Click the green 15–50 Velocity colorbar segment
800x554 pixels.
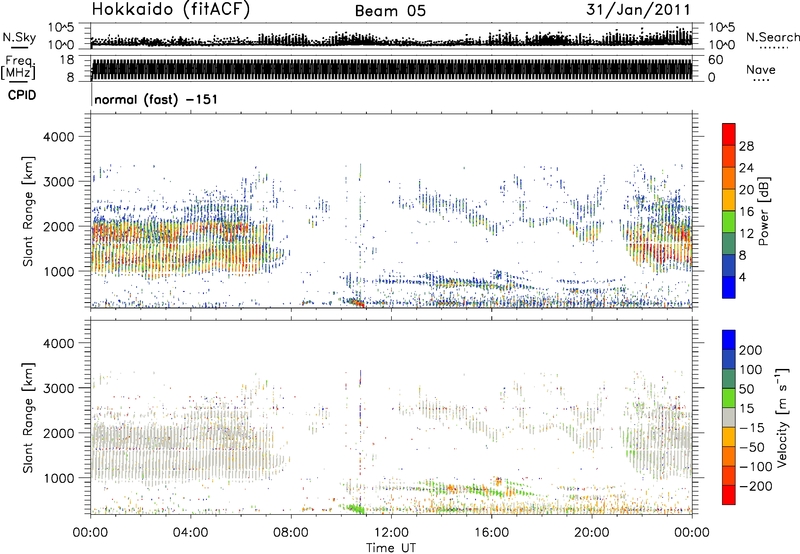(x=729, y=398)
